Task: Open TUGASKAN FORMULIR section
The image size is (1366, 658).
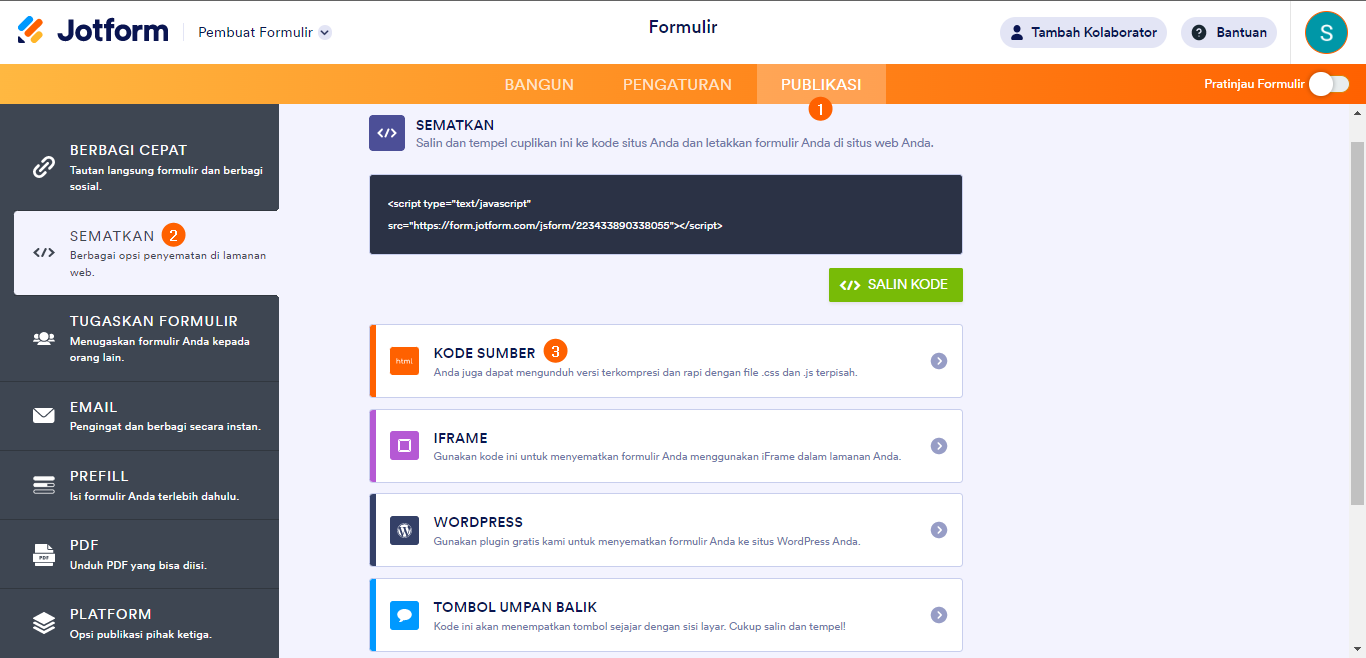Action: pyautogui.click(x=139, y=338)
